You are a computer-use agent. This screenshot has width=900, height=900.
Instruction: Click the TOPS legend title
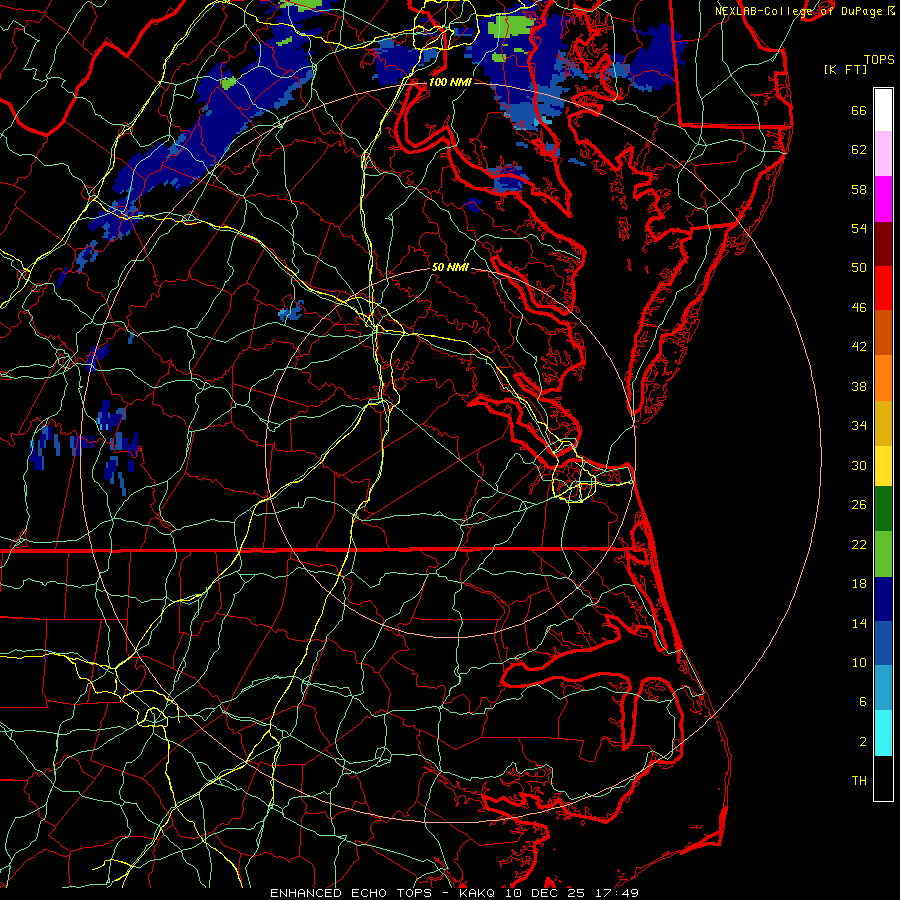point(879,60)
